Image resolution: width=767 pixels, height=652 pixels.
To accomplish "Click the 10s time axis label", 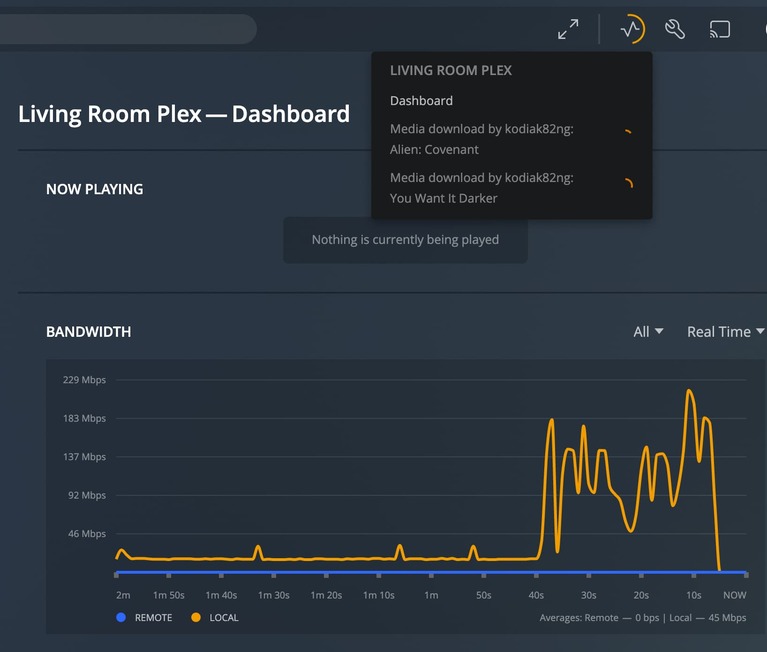I will click(x=694, y=595).
